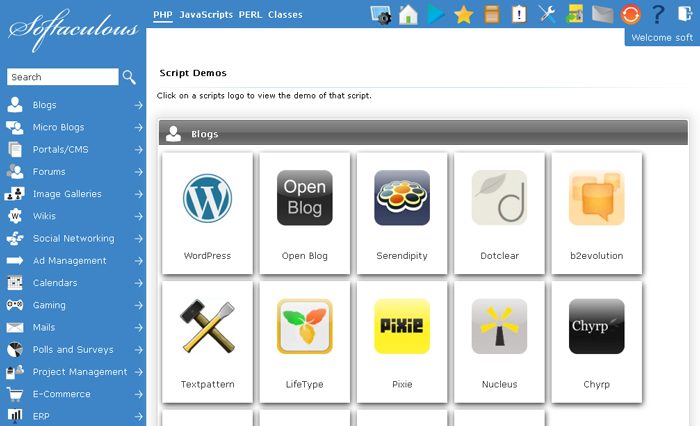
Task: Open the Ad Management category label
Action: click(x=69, y=261)
